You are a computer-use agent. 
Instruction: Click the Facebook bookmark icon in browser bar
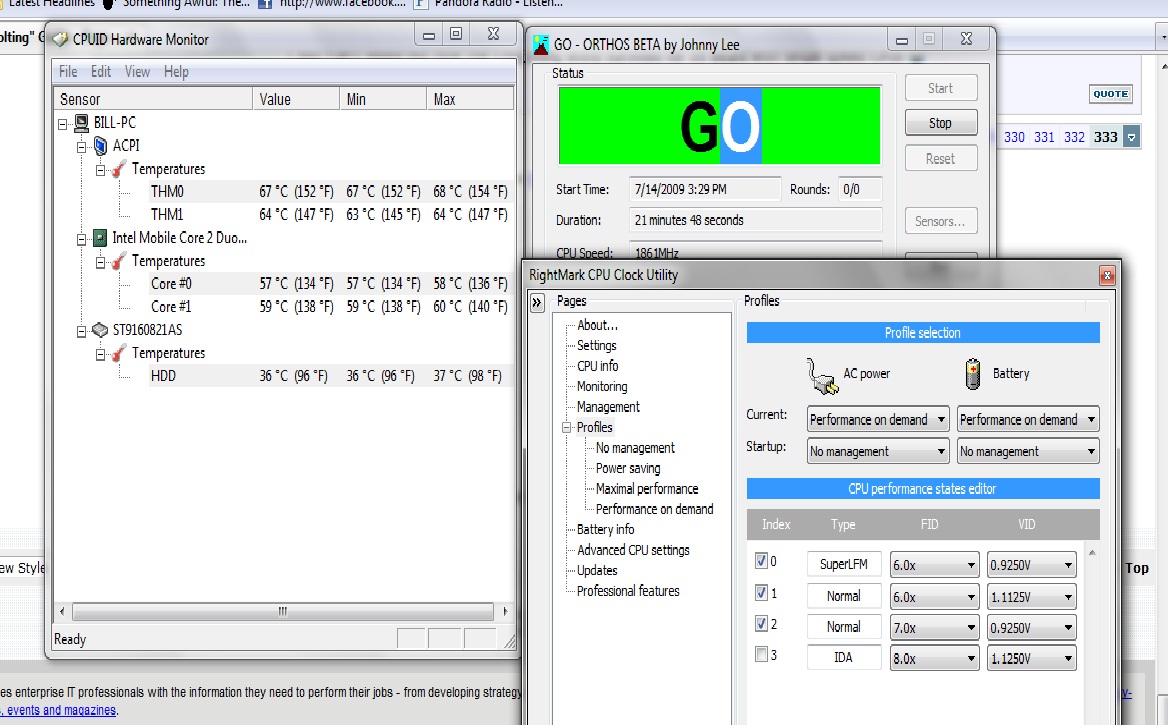coord(264,4)
